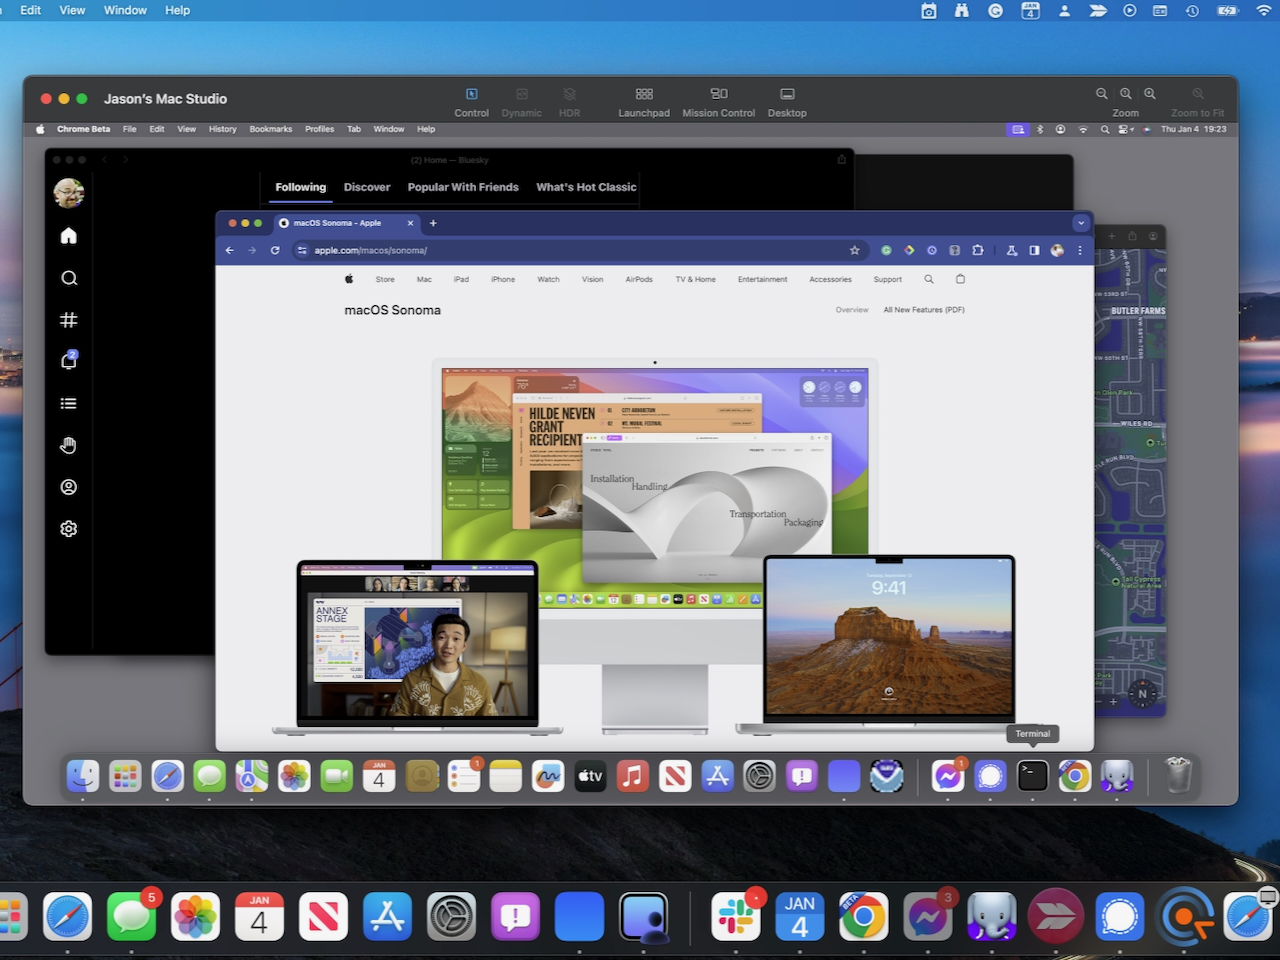Expand Chrome's tab search chevron
This screenshot has height=960, width=1280.
pyautogui.click(x=1081, y=223)
